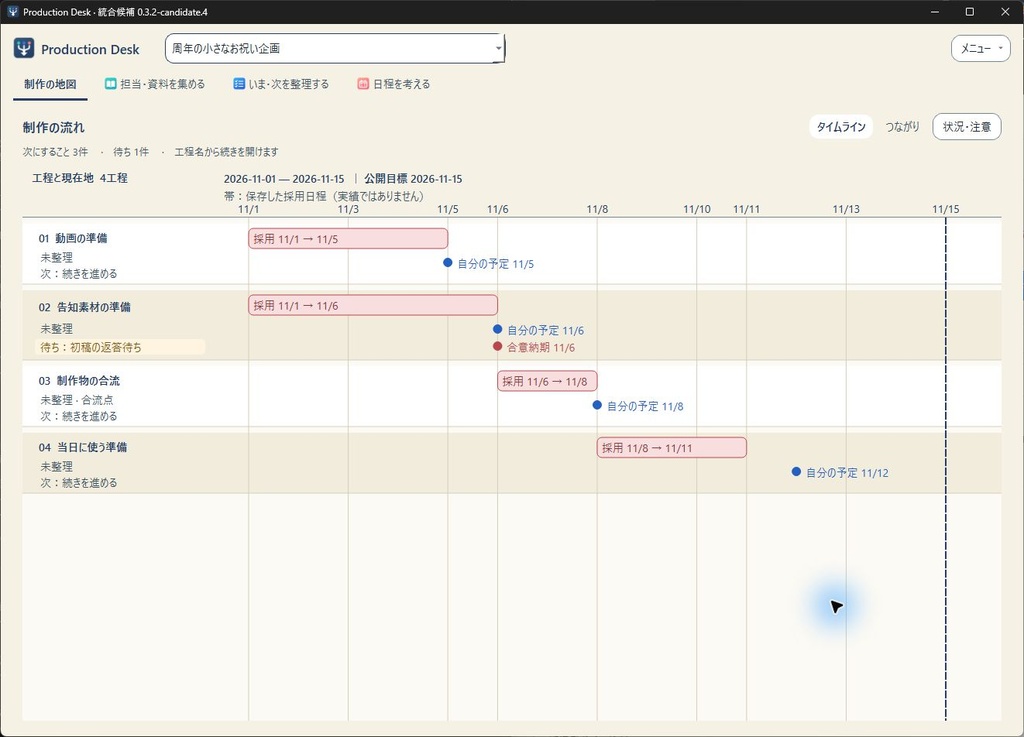Click the 採用 11/1 → 11/5 schedule bar
Viewport: 1024px width, 737px height.
348,239
